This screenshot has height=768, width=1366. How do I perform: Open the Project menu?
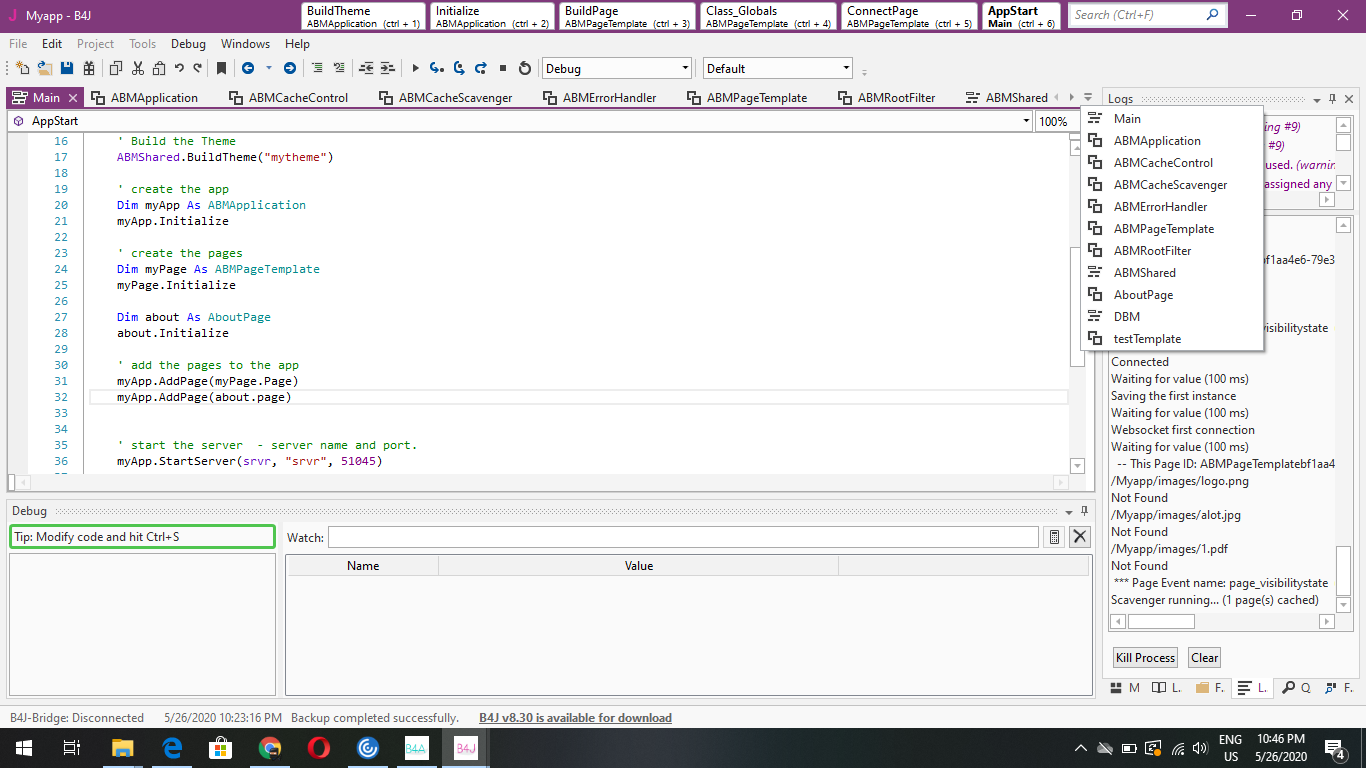(95, 44)
